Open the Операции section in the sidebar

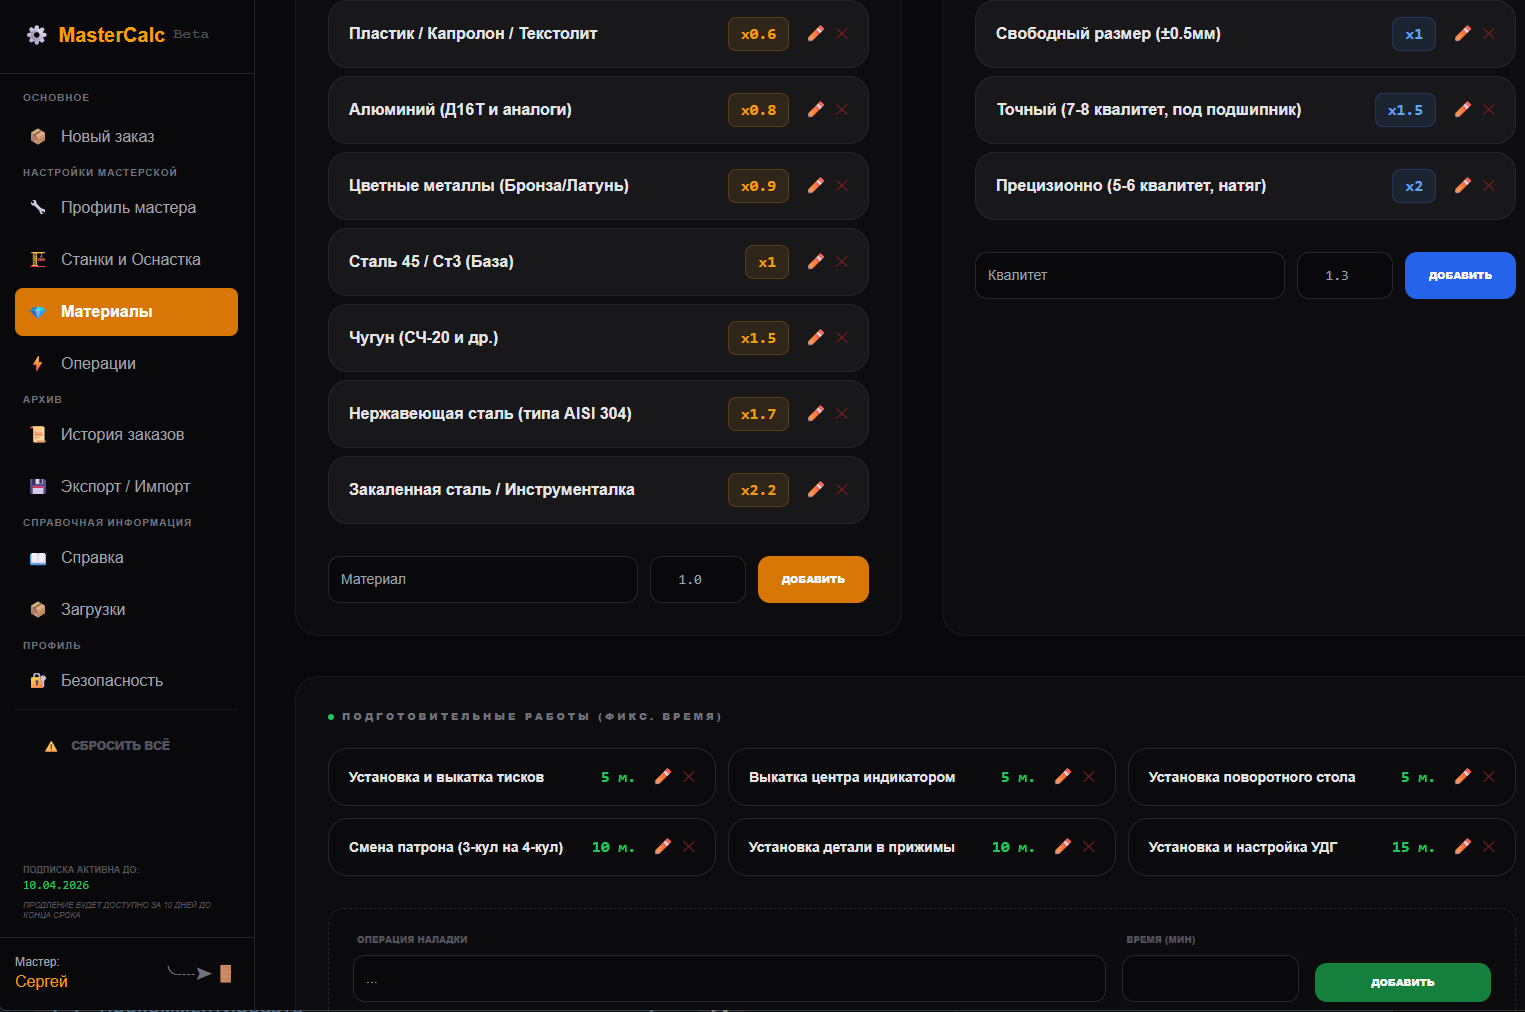point(98,363)
